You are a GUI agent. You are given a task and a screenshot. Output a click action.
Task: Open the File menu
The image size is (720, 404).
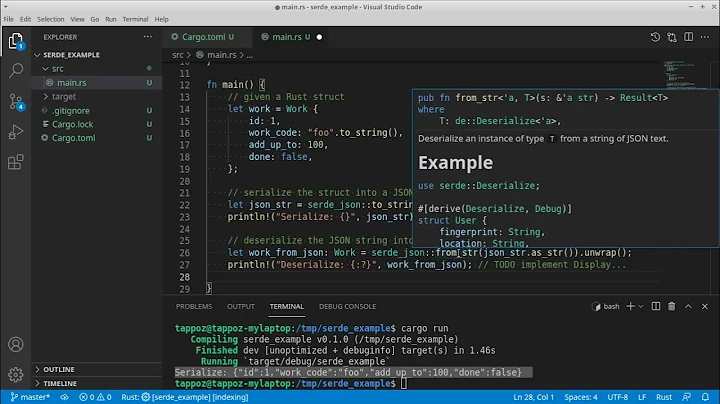(x=8, y=19)
